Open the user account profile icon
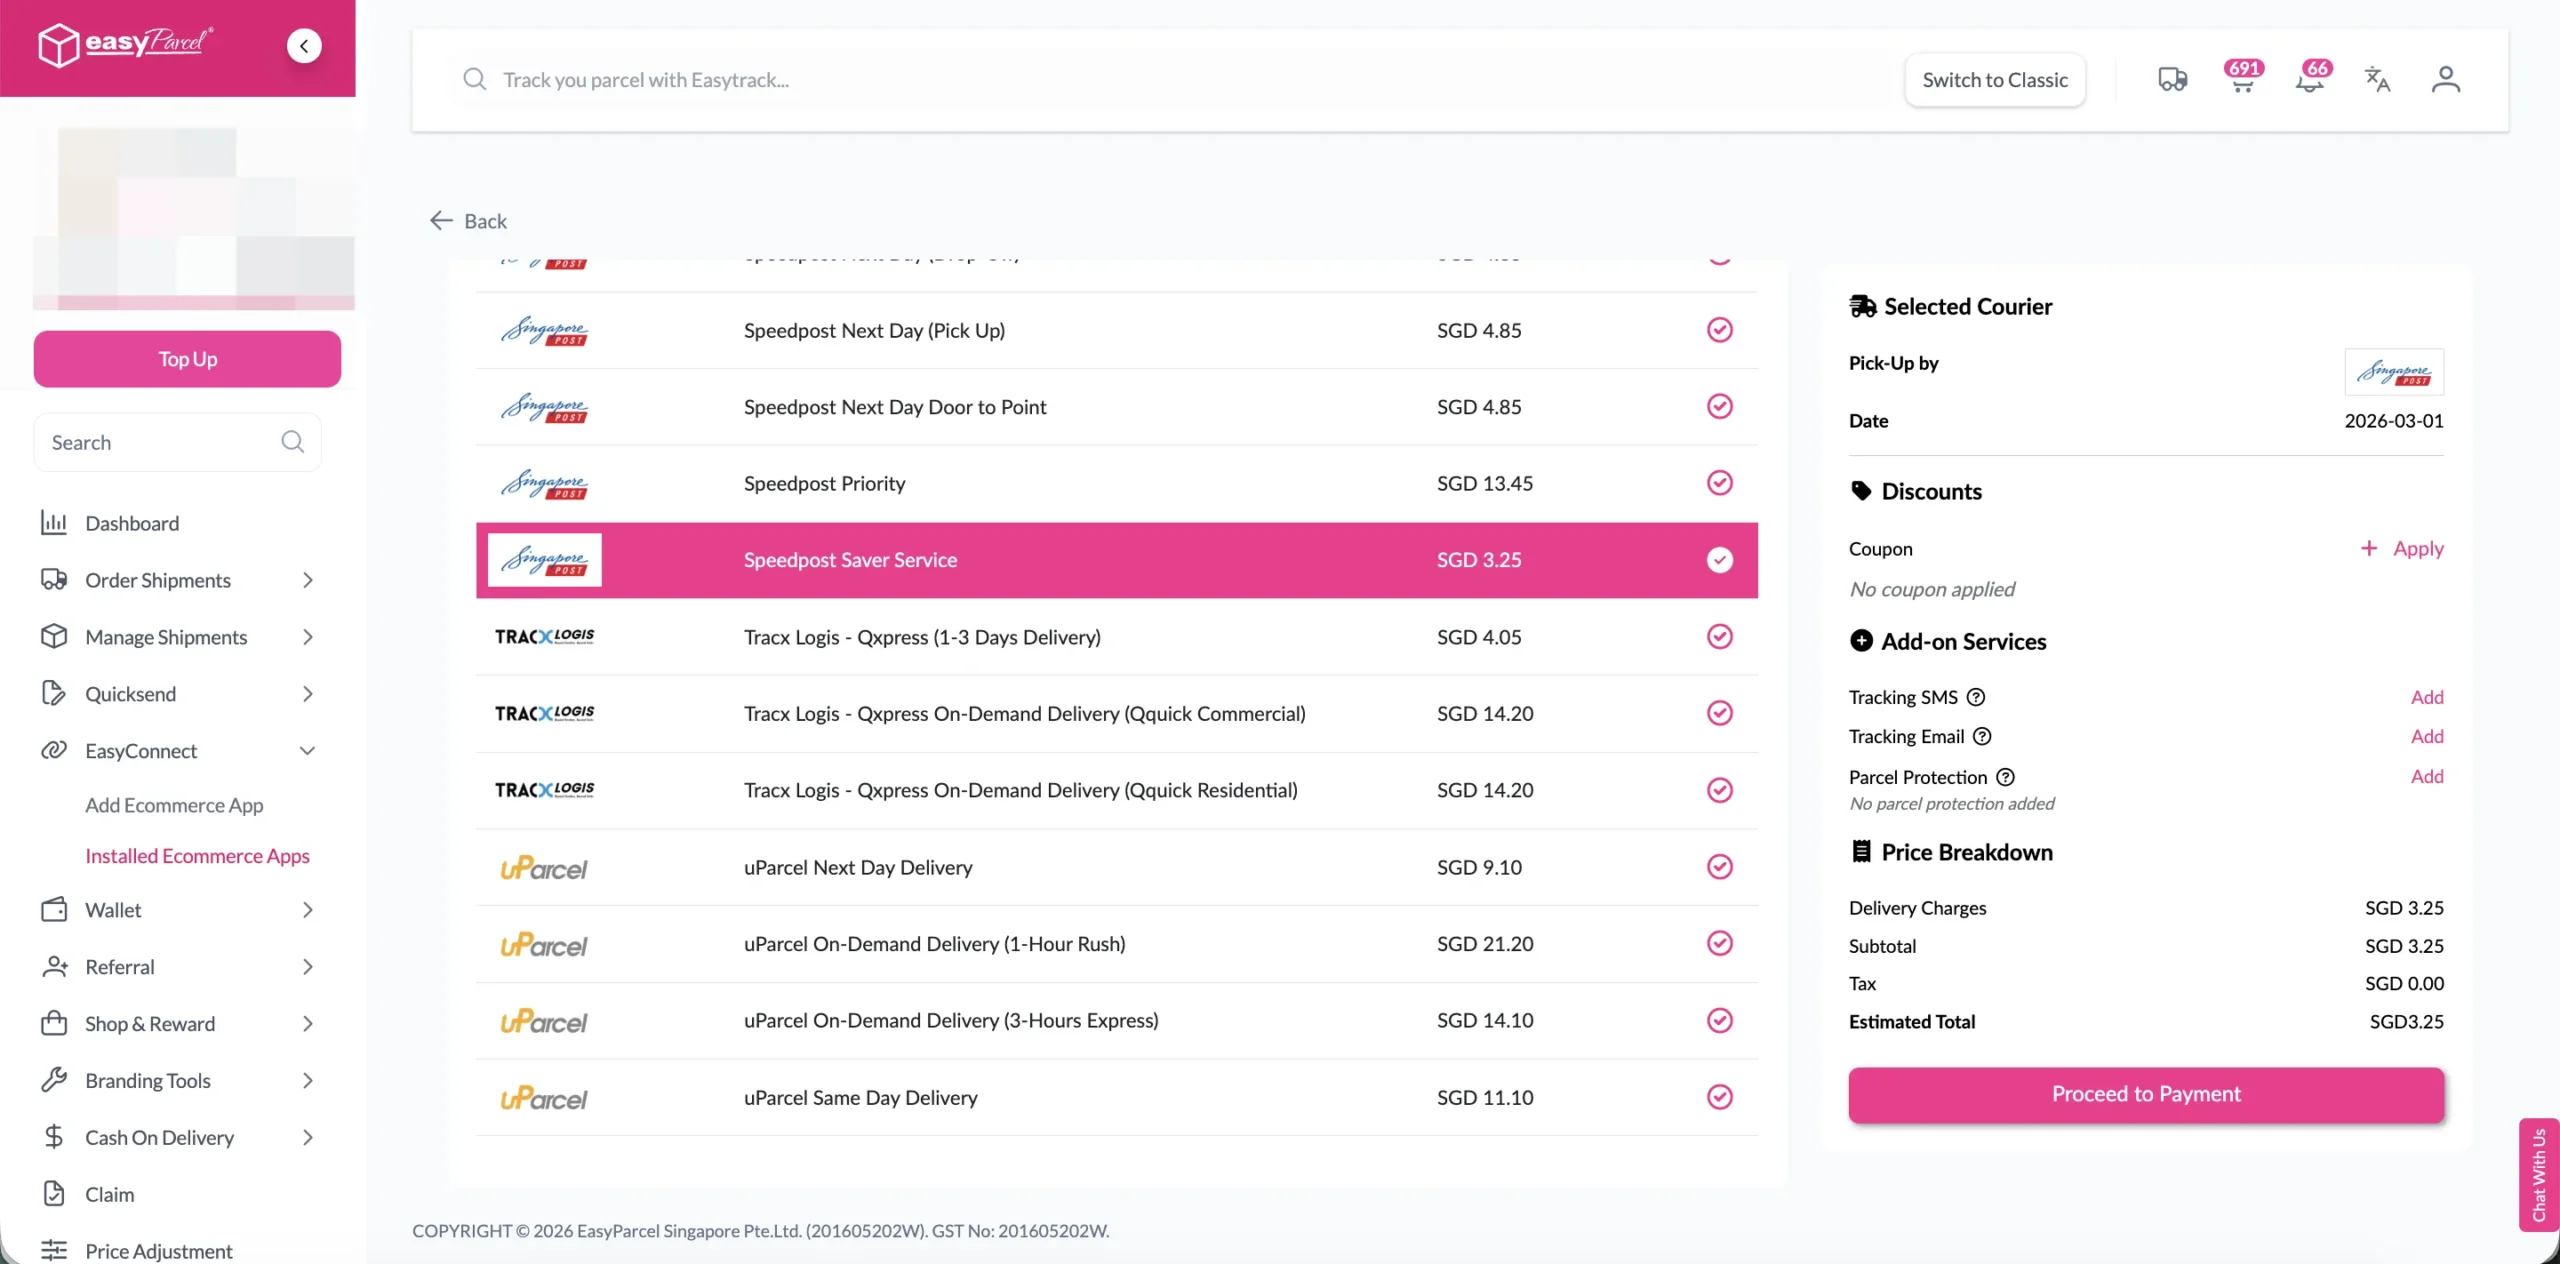 tap(2445, 79)
